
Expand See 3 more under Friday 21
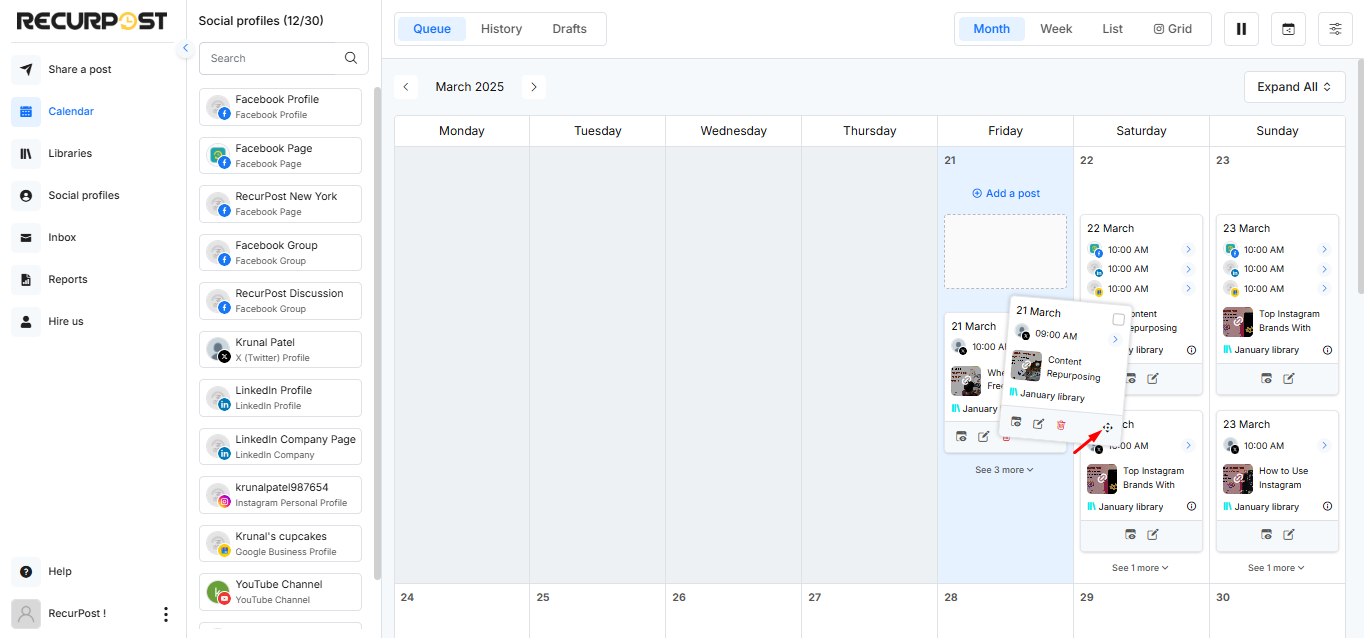tap(1005, 470)
